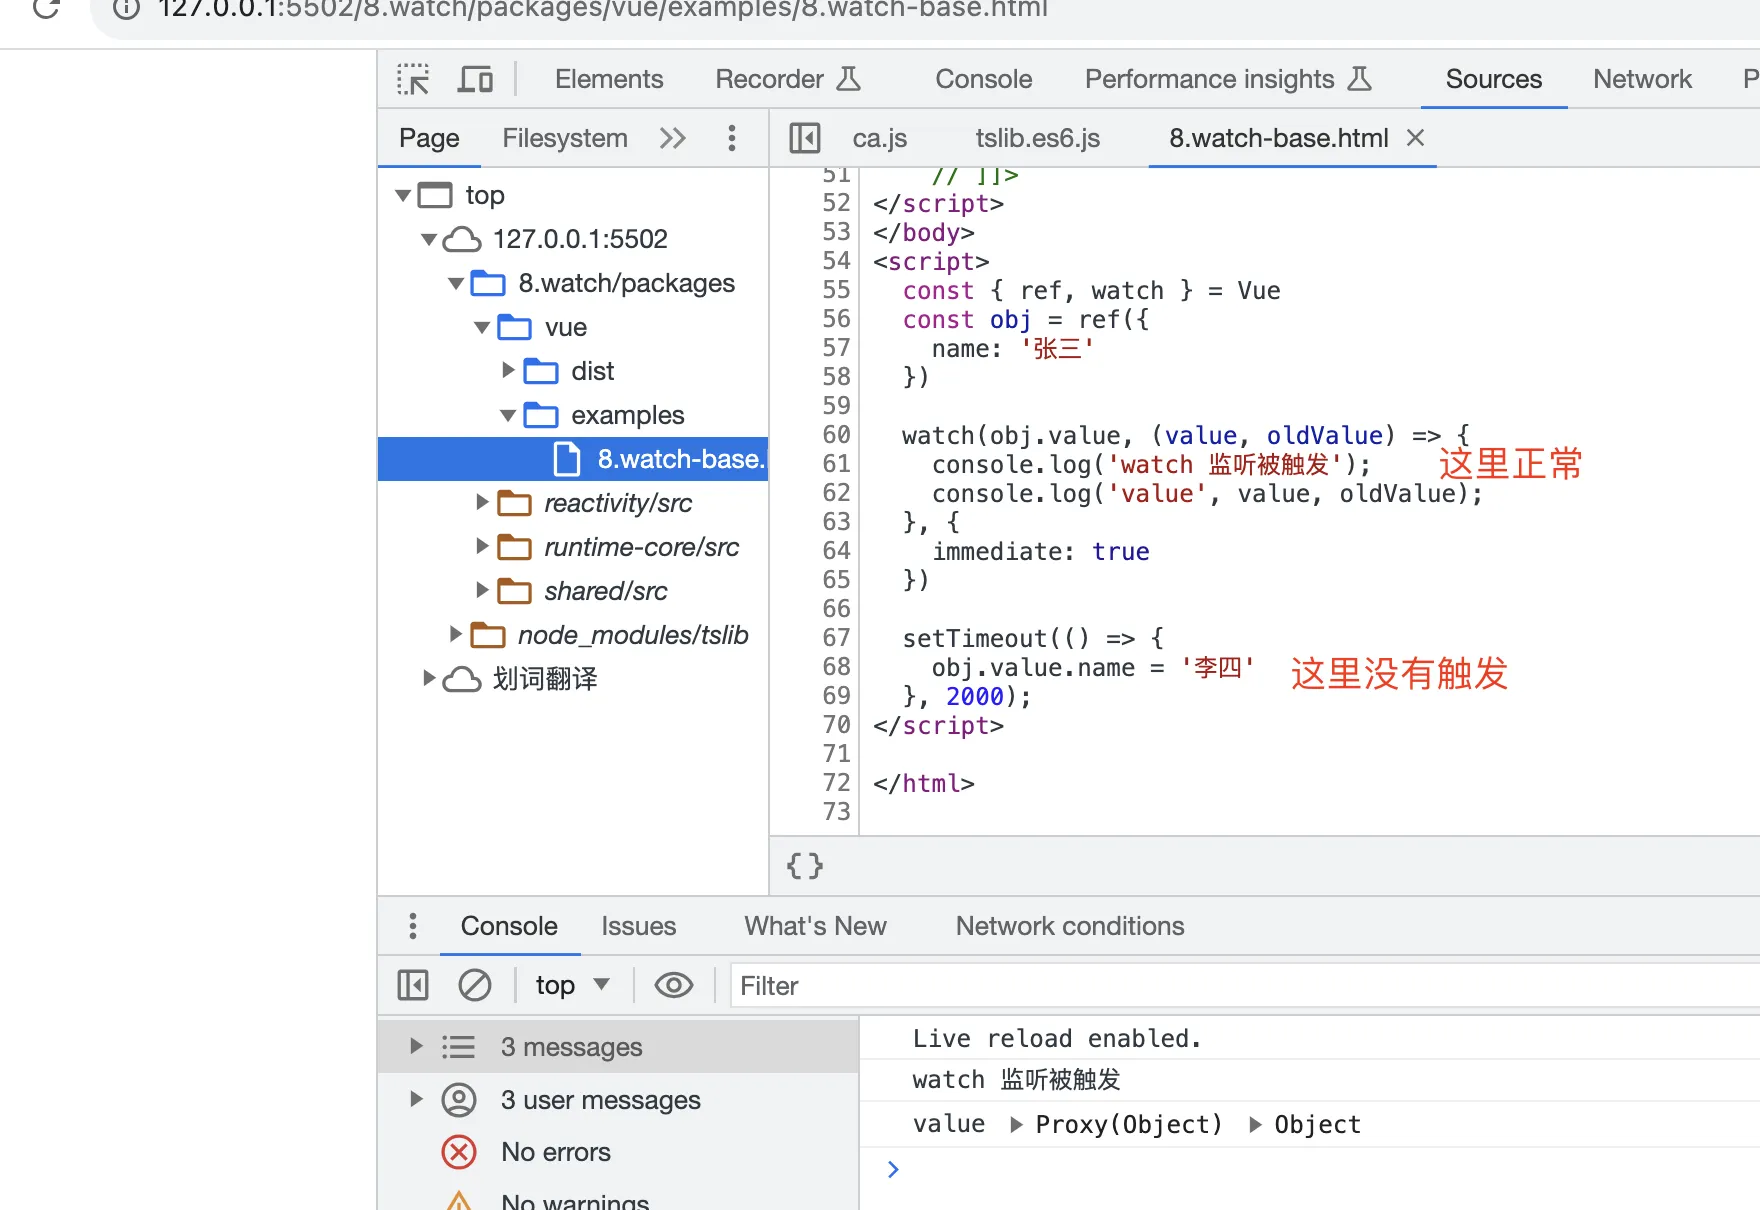Click the 3 user messages person icon

[459, 1099]
